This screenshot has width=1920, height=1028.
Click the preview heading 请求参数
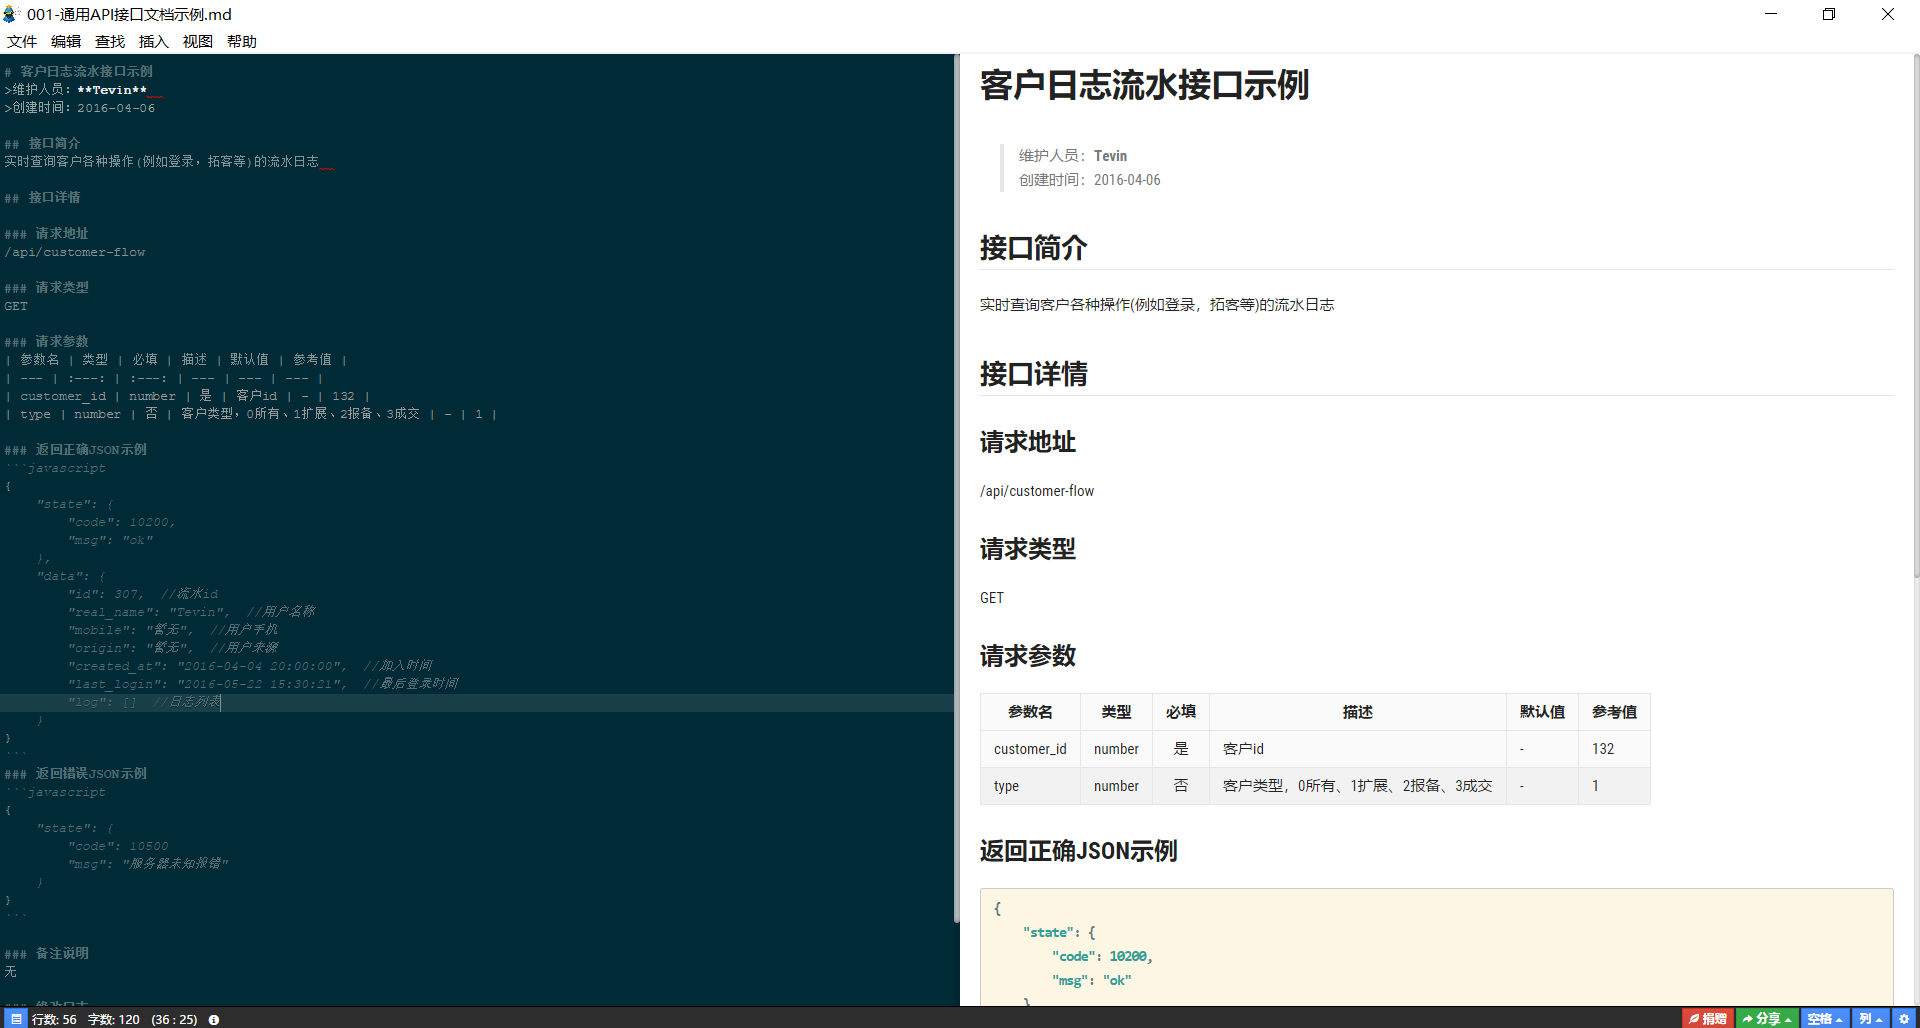click(1027, 655)
